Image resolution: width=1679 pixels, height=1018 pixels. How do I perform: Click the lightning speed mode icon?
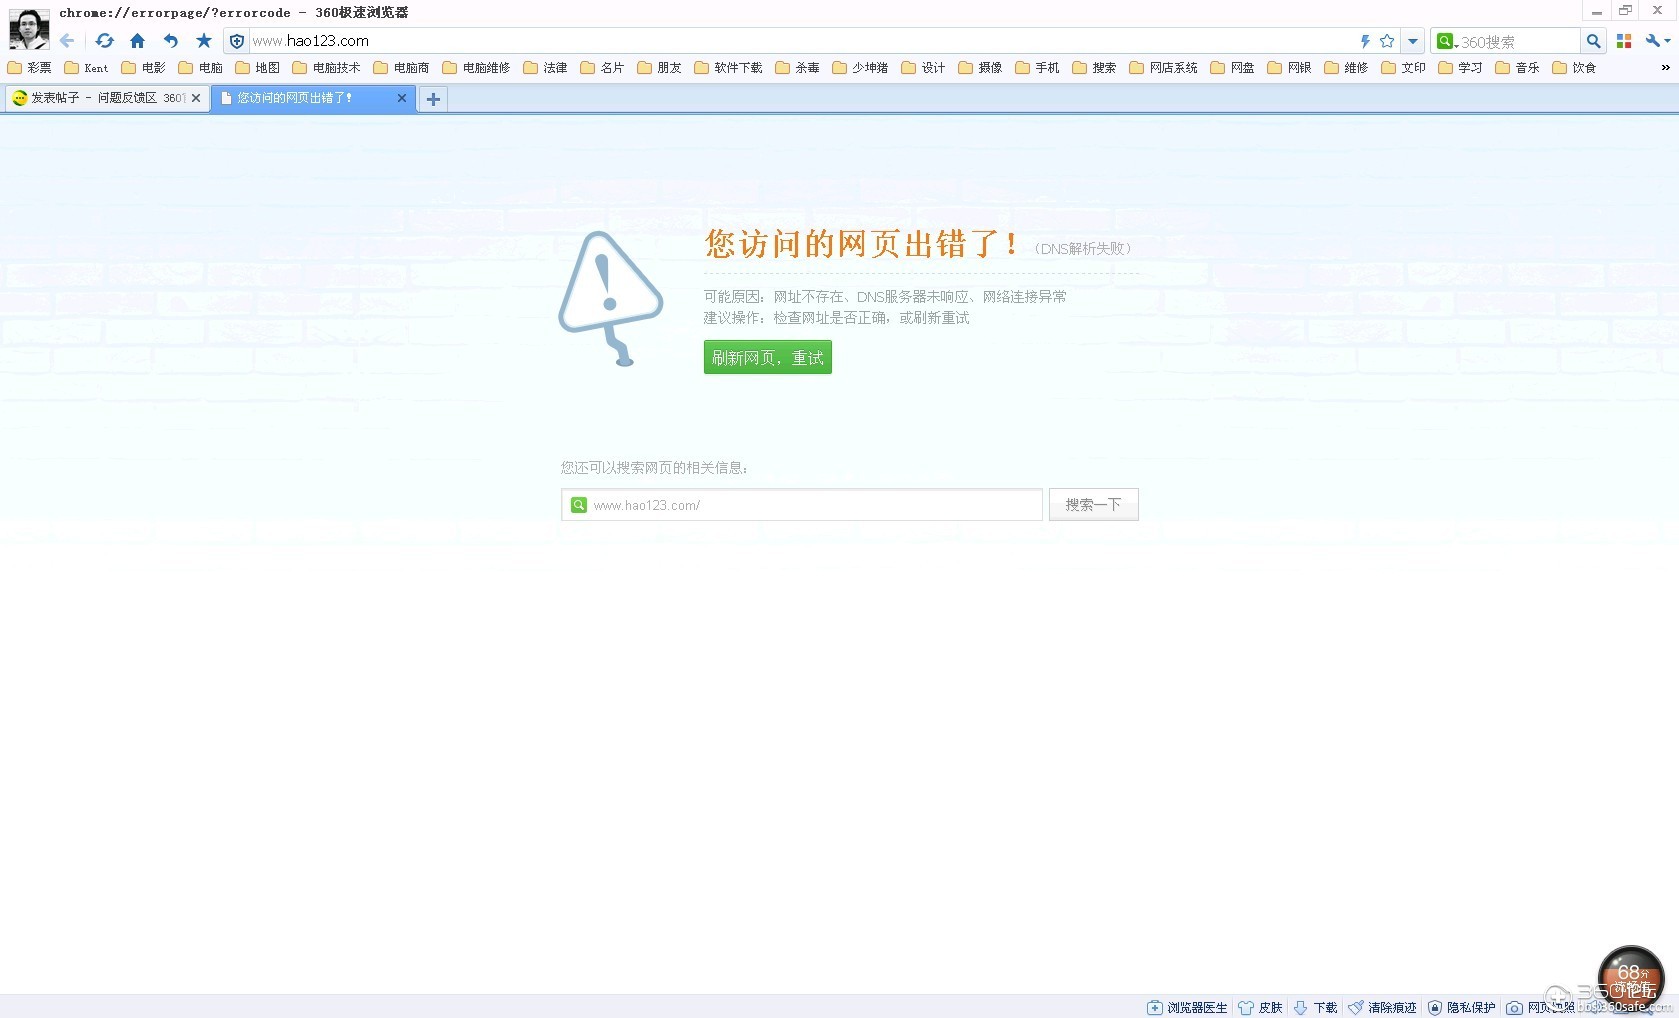1365,41
